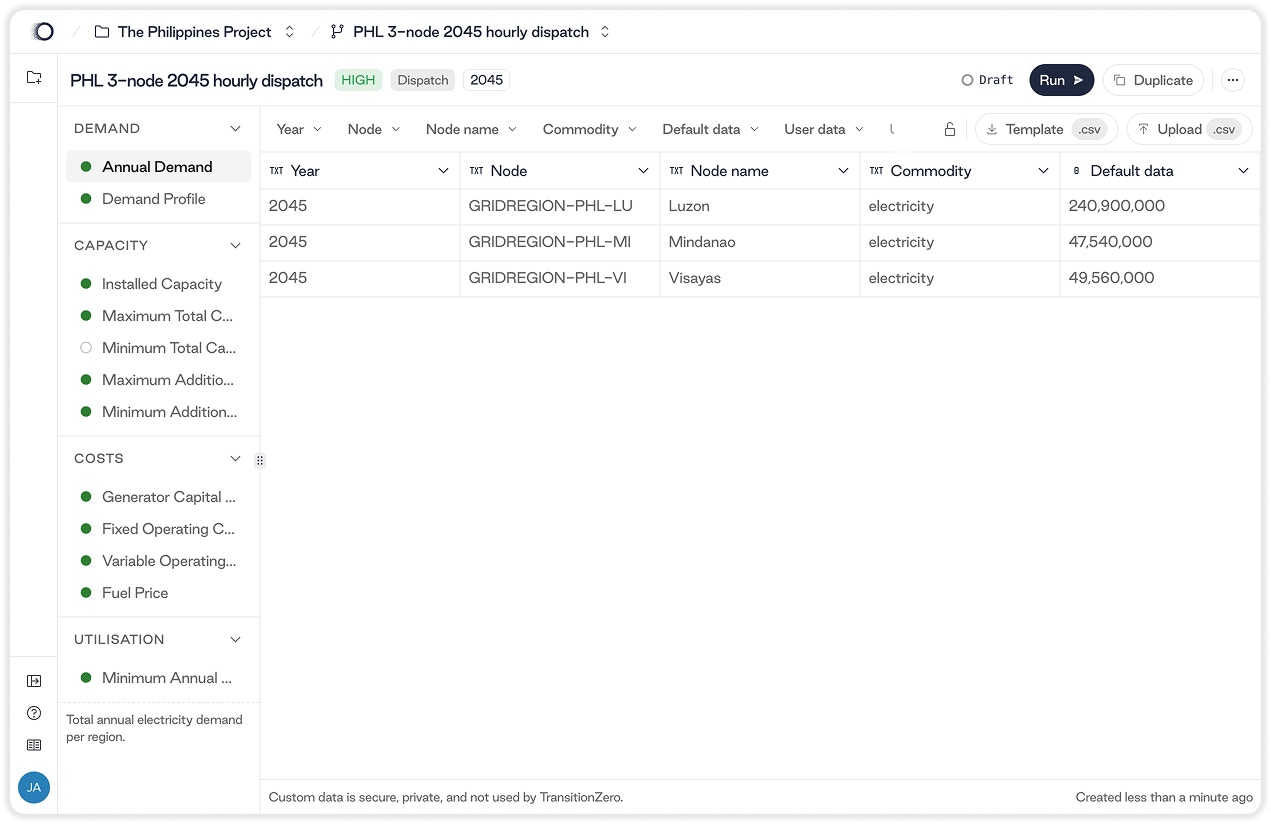Open the Year filter dropdown
Viewport: 1271px width, 824px height.
click(x=300, y=129)
